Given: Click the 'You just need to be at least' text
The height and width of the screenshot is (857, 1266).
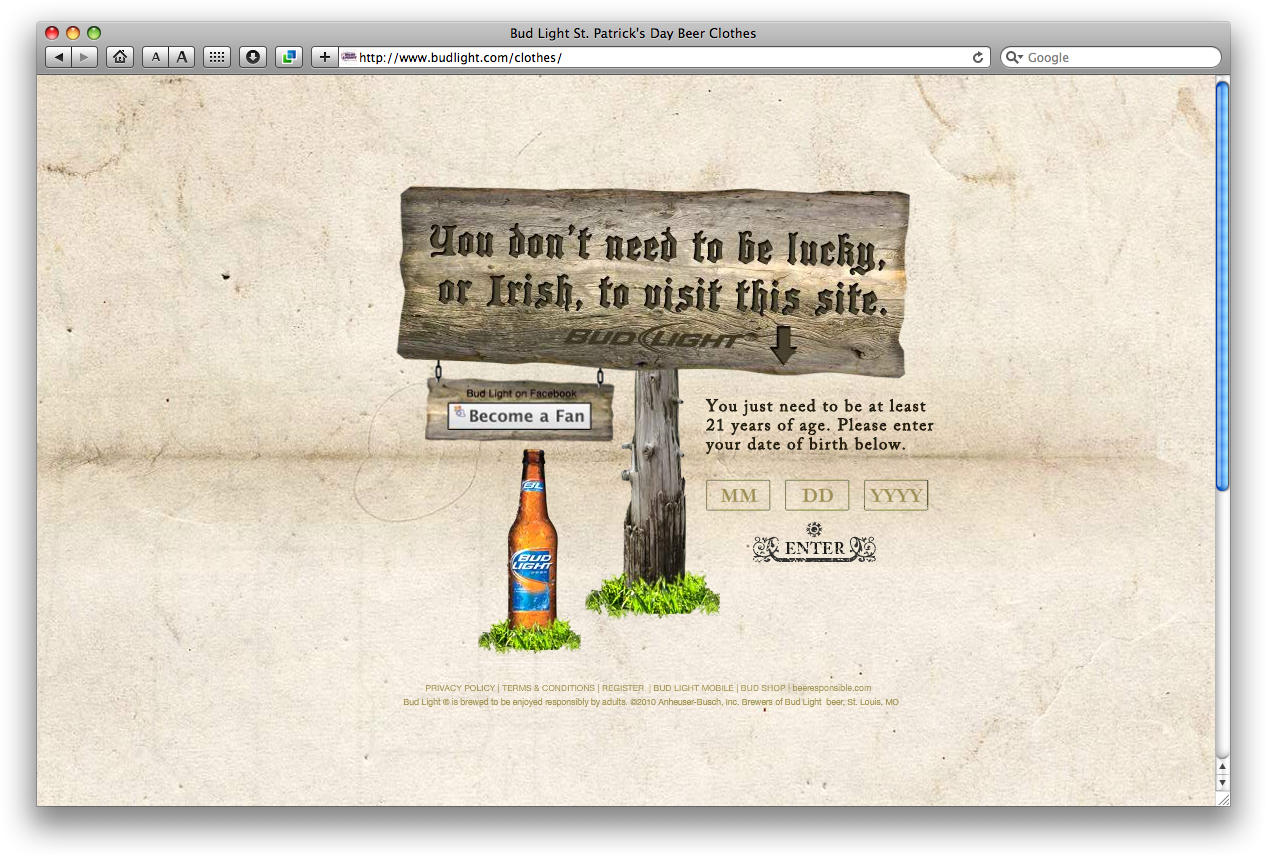Looking at the screenshot, I should (x=816, y=406).
